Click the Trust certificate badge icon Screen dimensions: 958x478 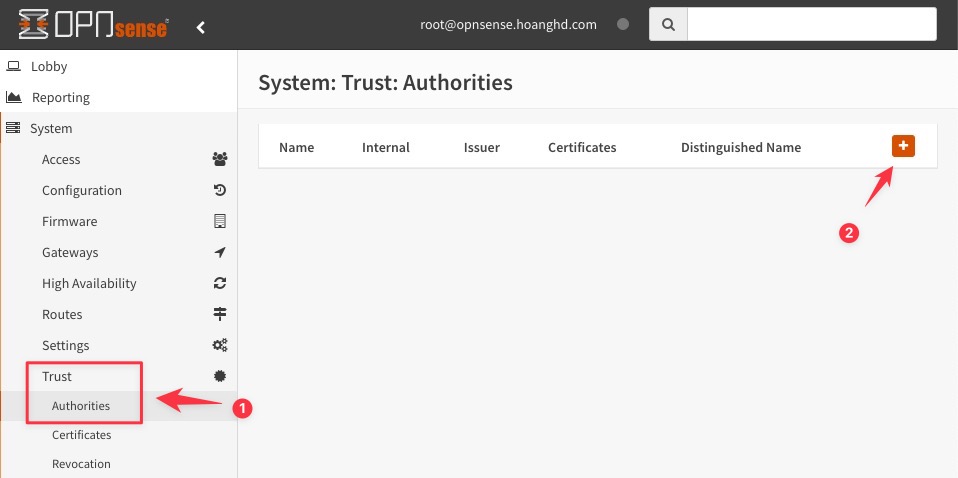(220, 377)
